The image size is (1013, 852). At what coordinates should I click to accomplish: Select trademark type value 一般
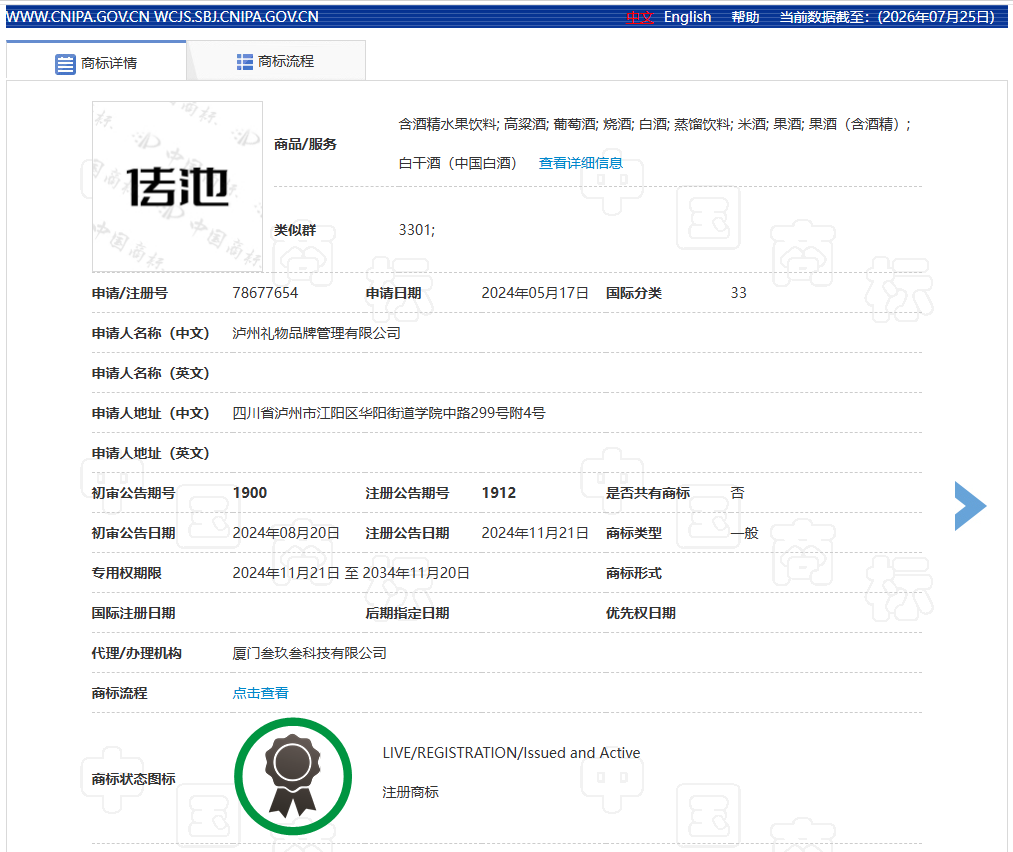coord(744,534)
